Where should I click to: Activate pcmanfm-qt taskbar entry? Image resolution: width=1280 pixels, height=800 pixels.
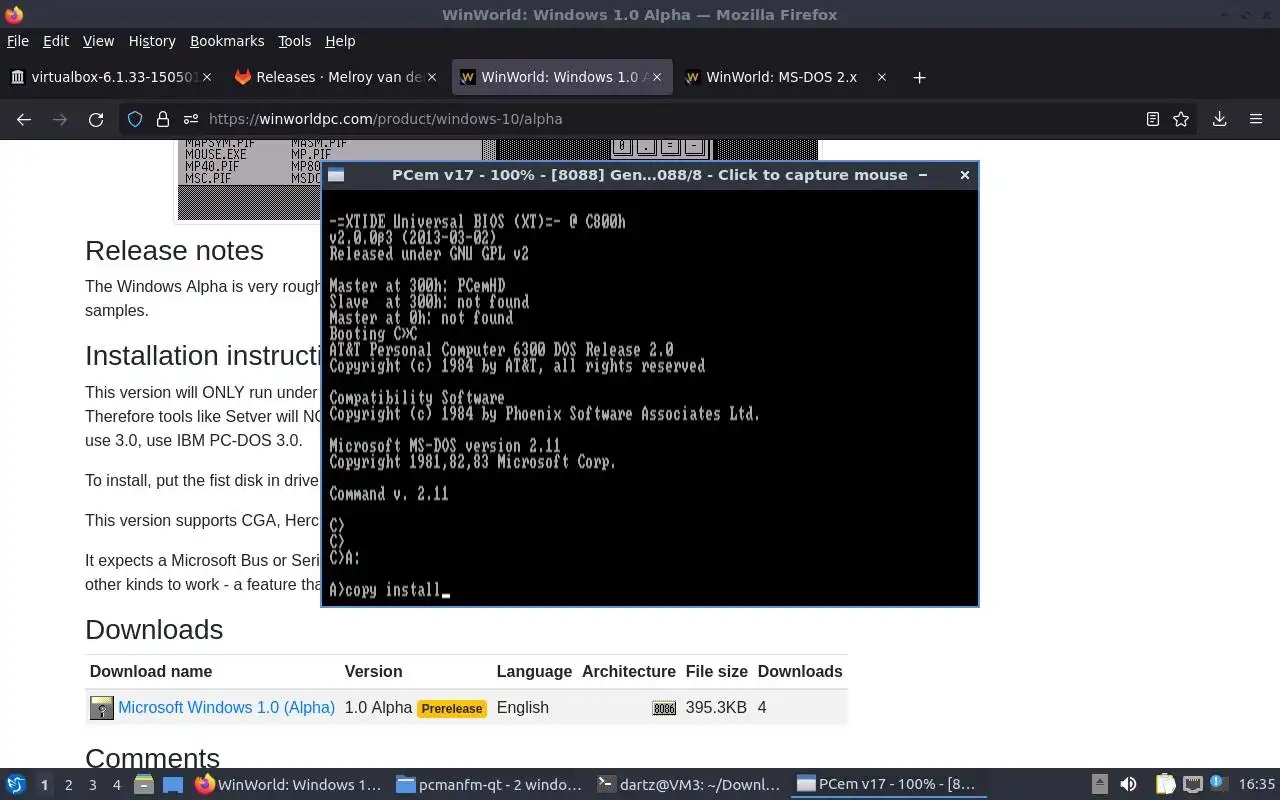click(489, 784)
